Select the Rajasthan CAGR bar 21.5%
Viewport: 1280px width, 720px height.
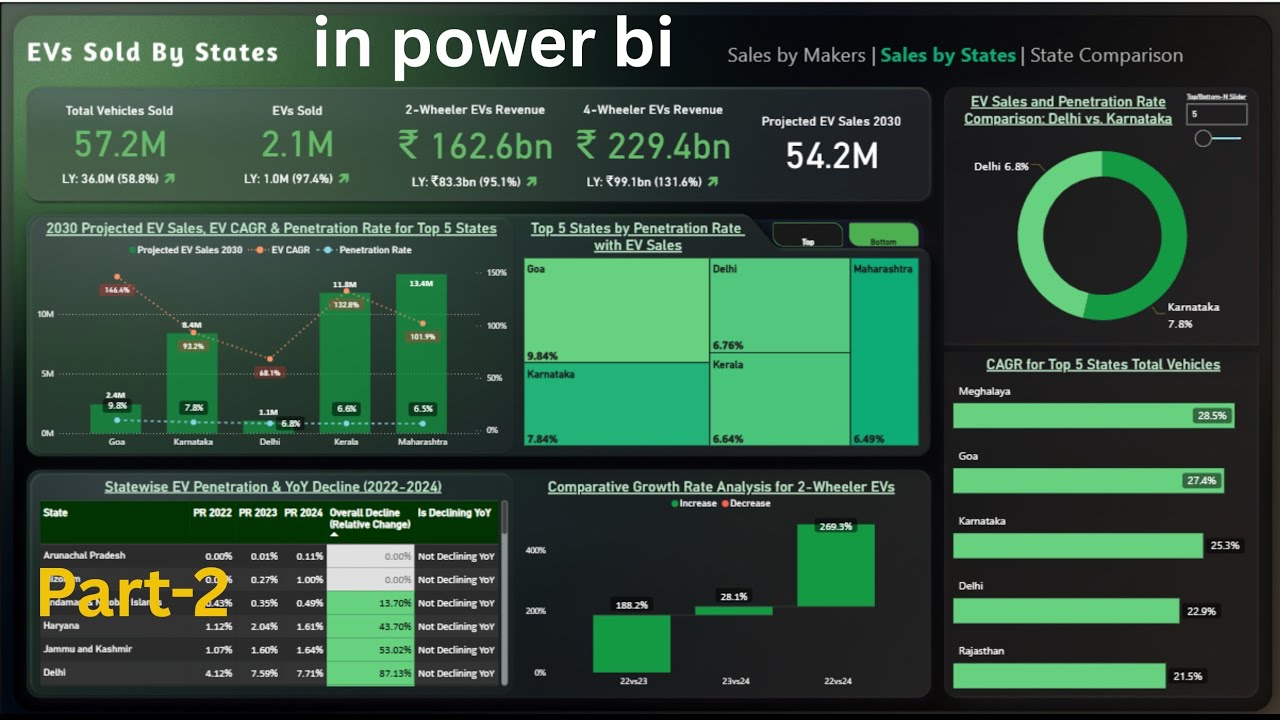[x=1059, y=676]
